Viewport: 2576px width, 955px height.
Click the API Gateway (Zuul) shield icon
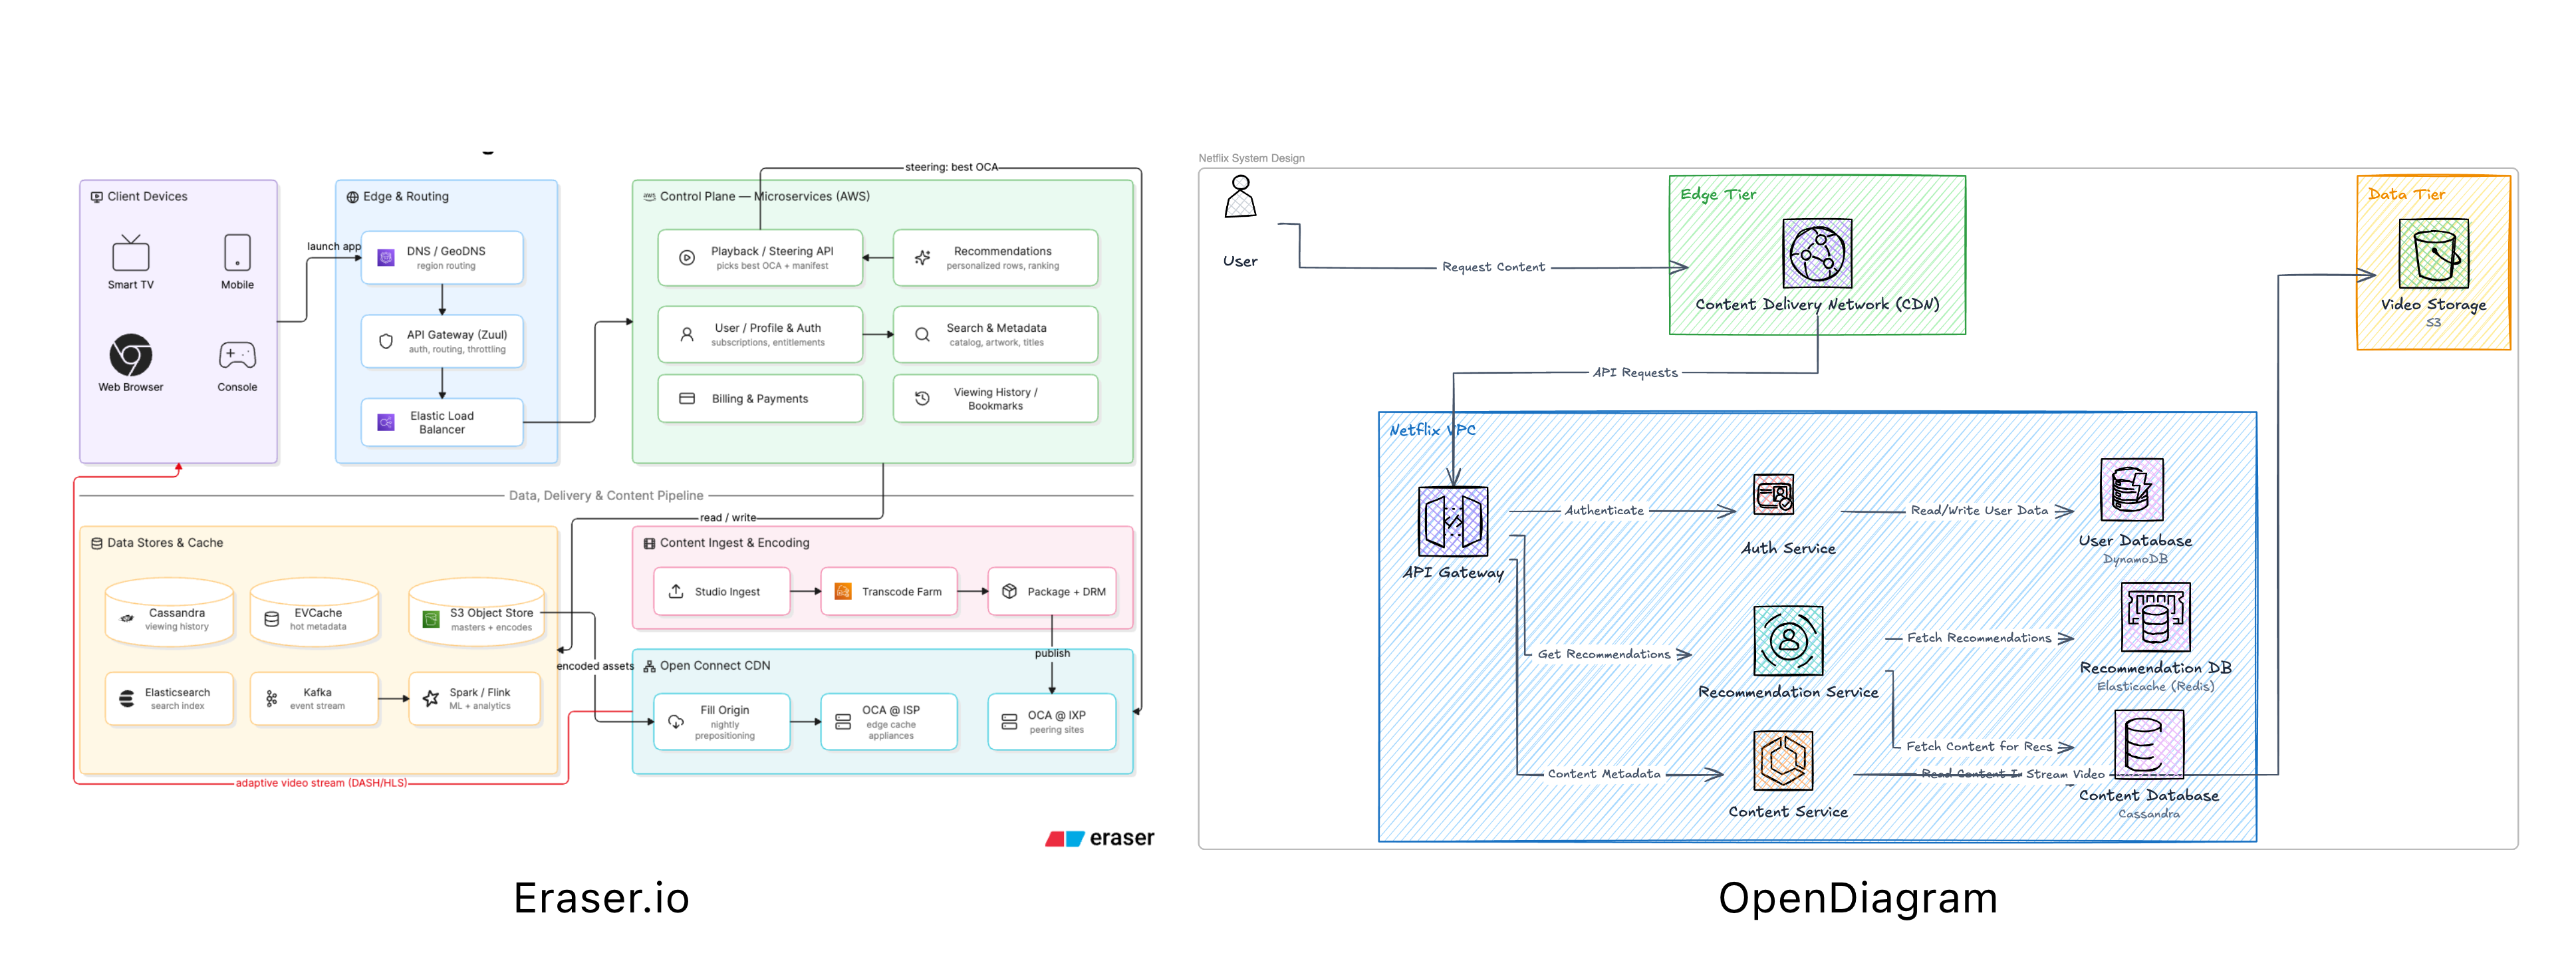point(386,341)
